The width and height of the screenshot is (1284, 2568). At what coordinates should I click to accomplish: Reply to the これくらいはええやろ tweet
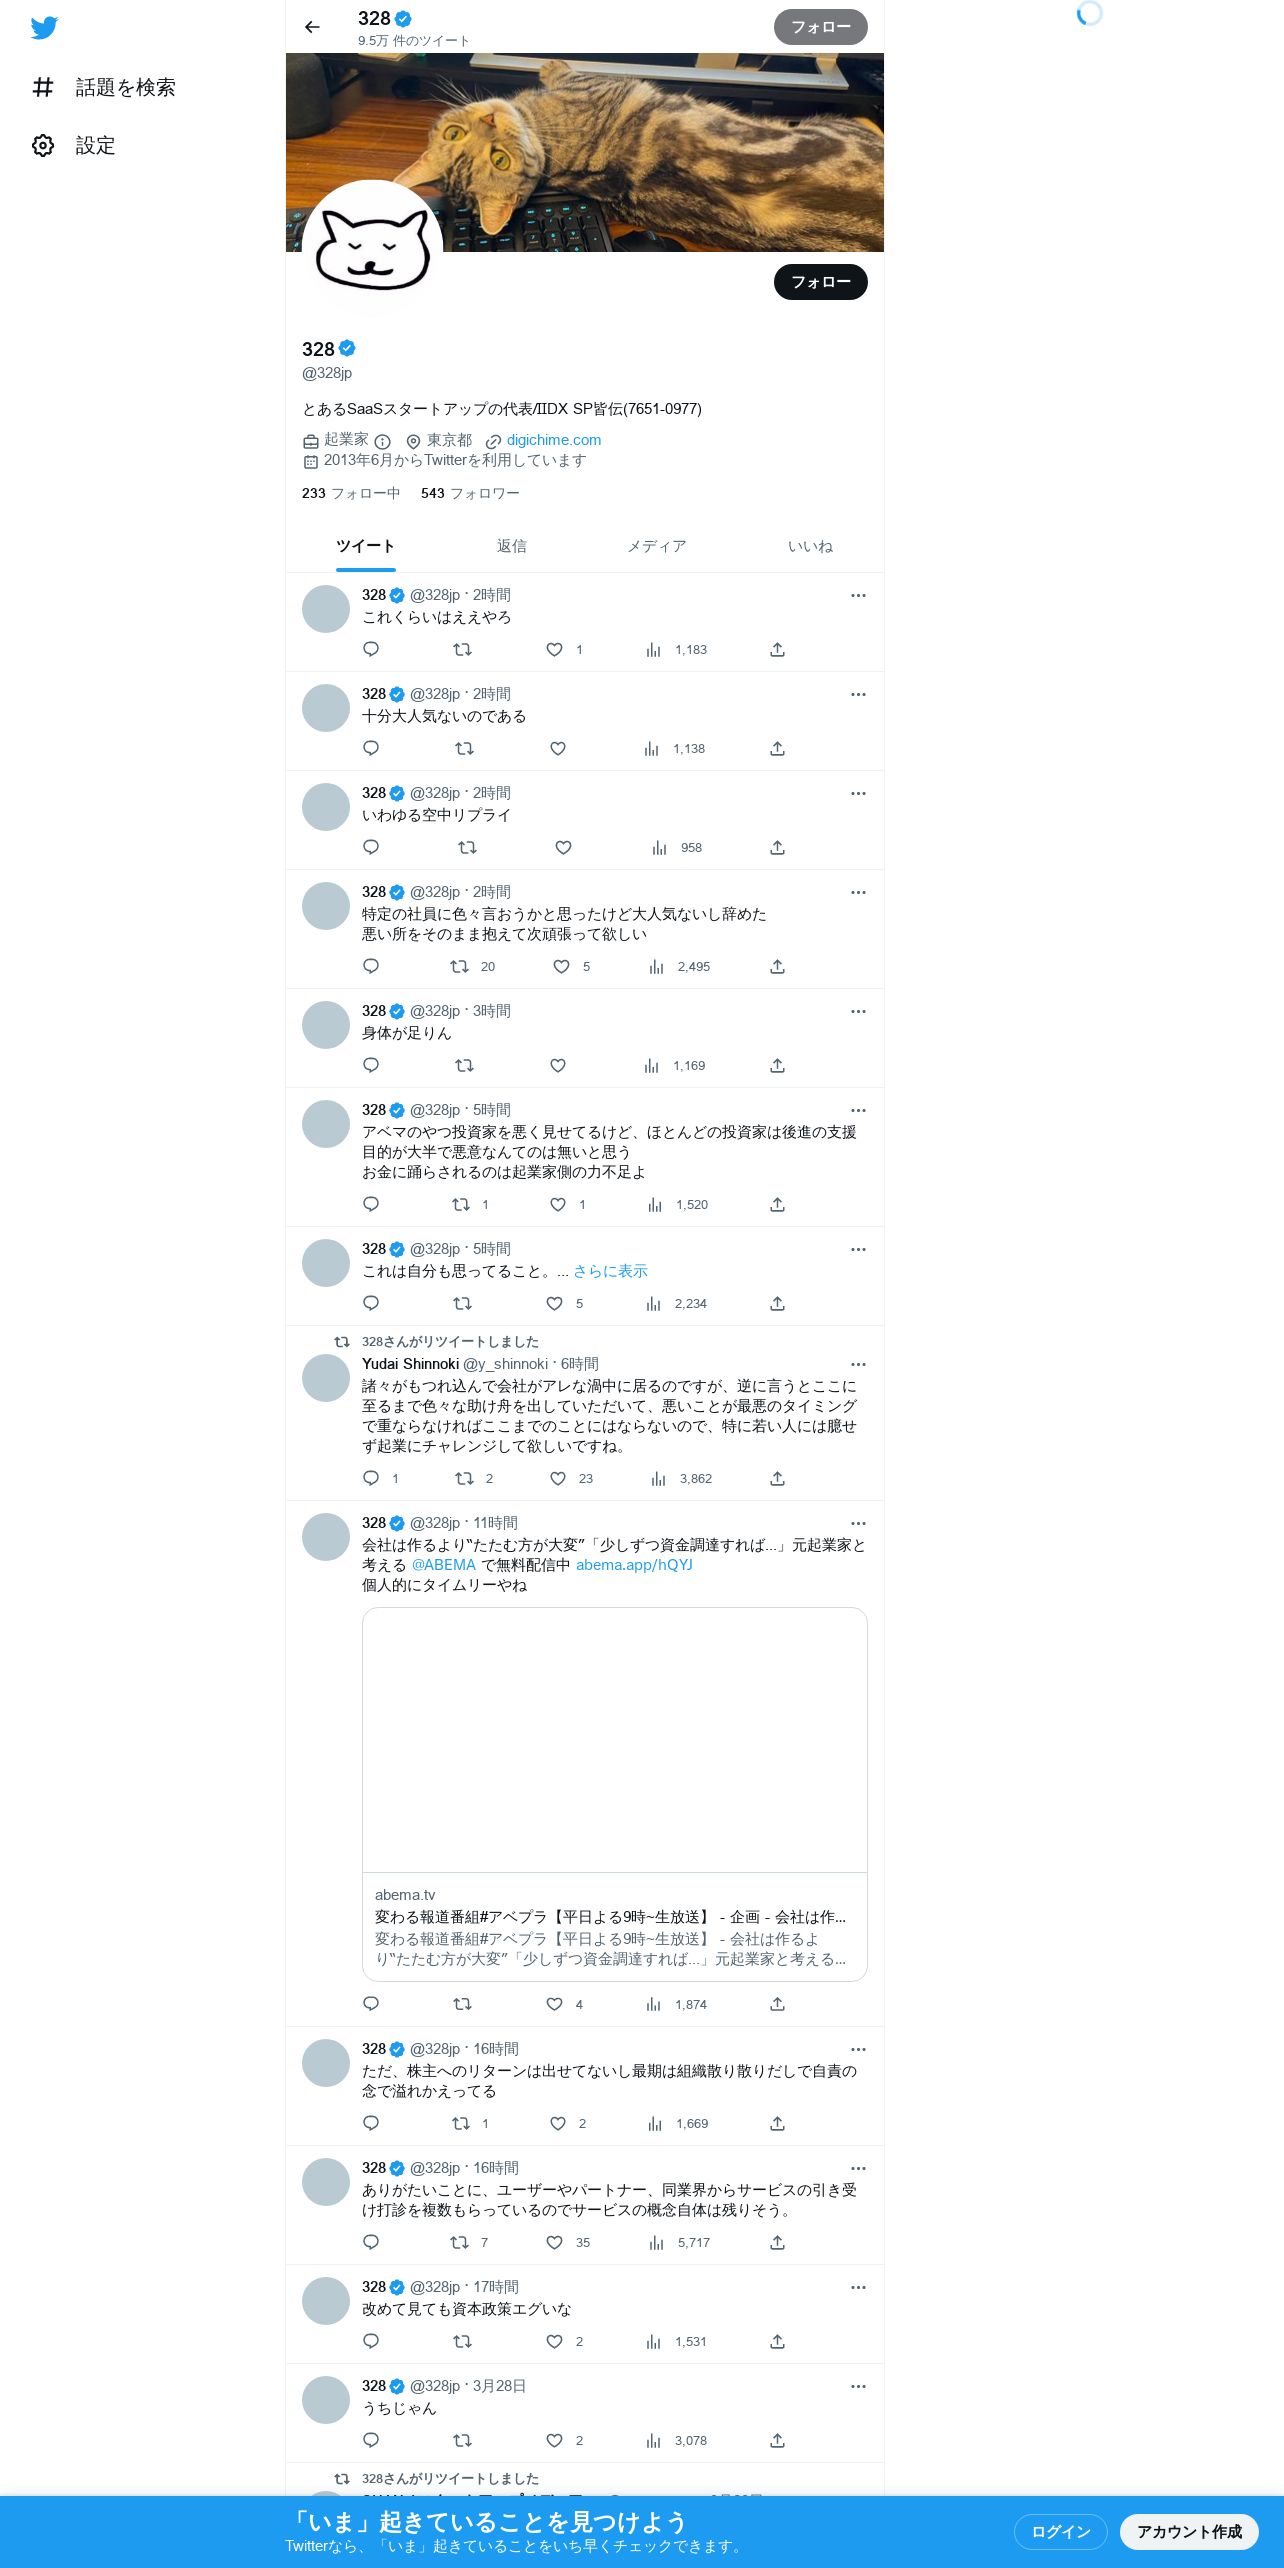[371, 649]
